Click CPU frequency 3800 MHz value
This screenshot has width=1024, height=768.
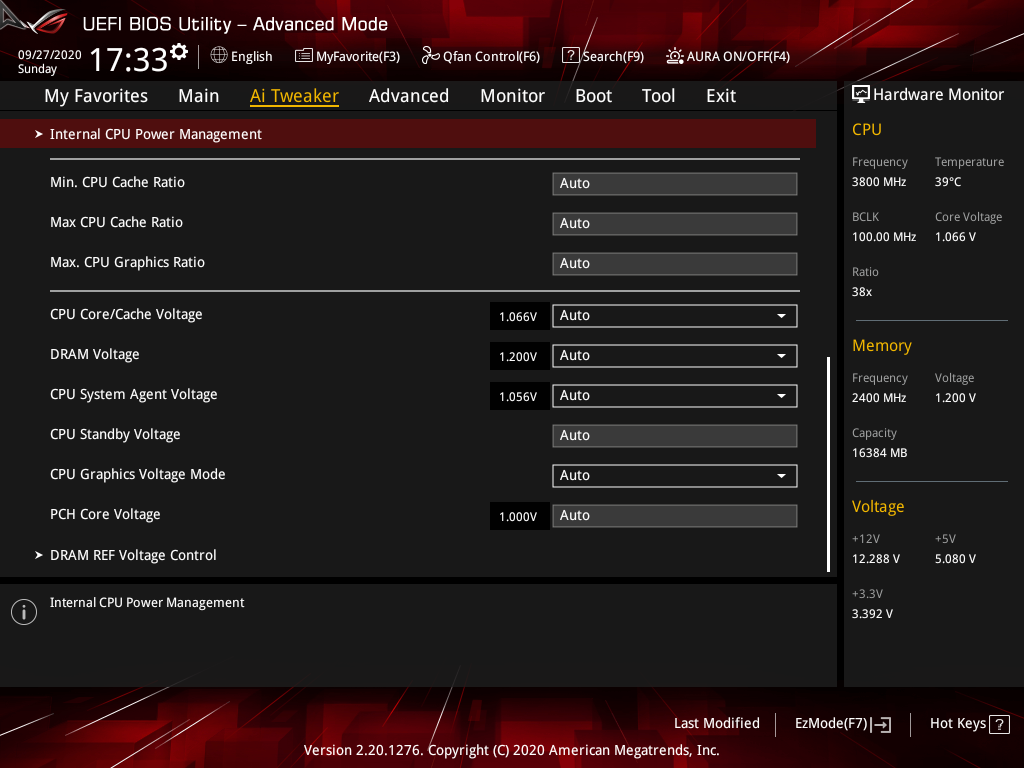[879, 182]
